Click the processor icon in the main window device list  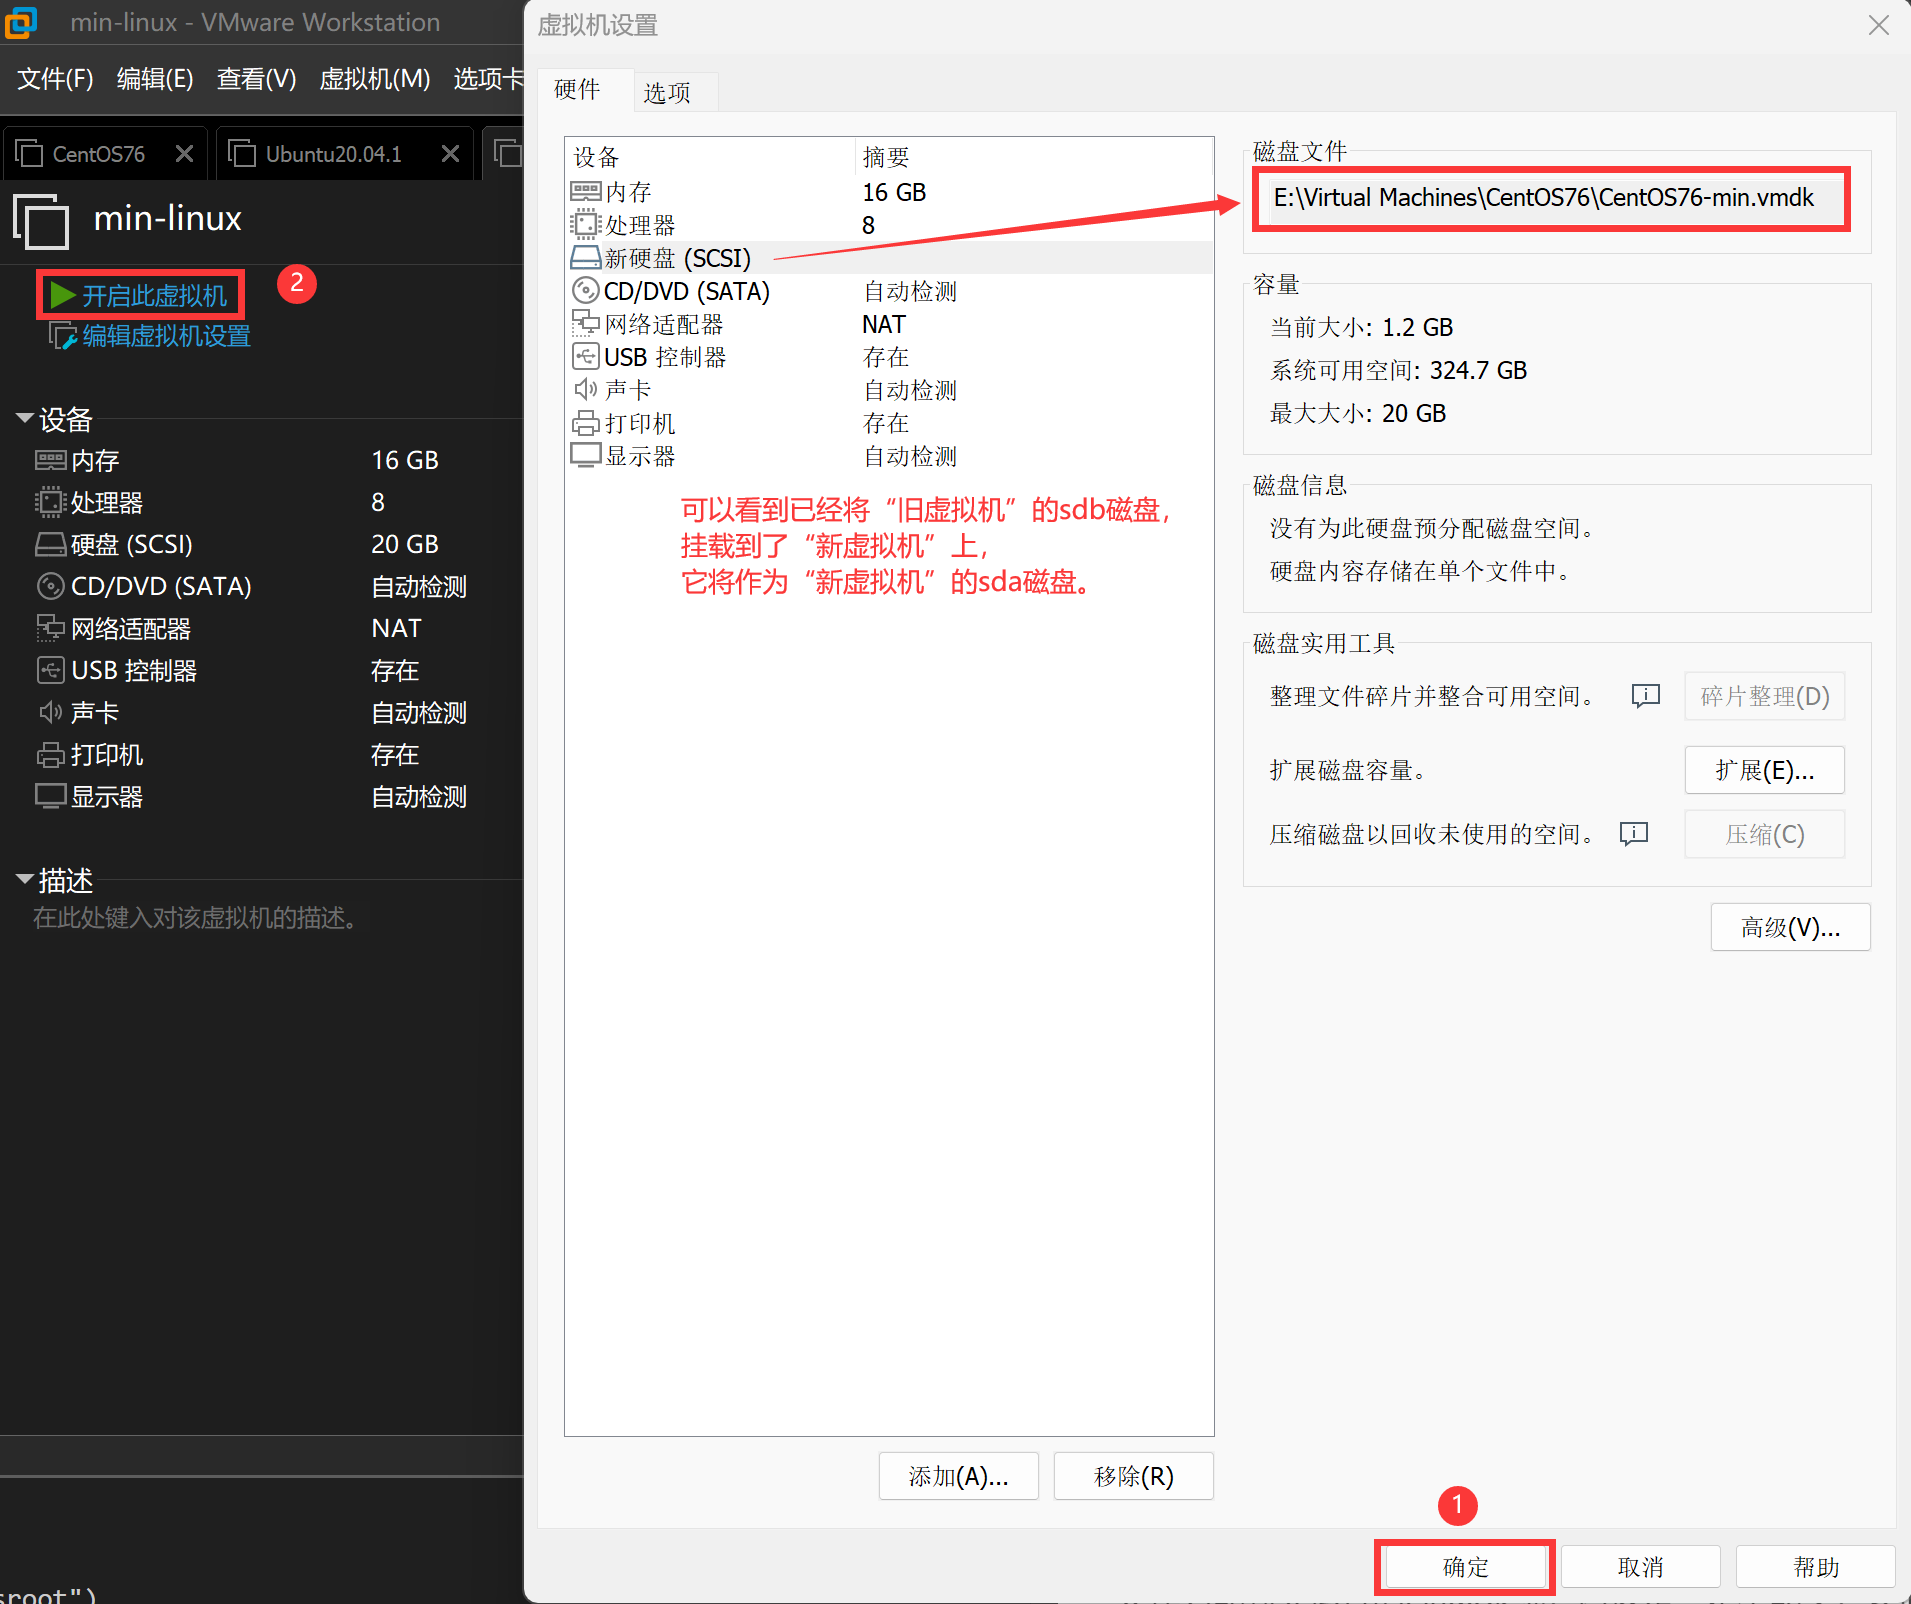50,502
